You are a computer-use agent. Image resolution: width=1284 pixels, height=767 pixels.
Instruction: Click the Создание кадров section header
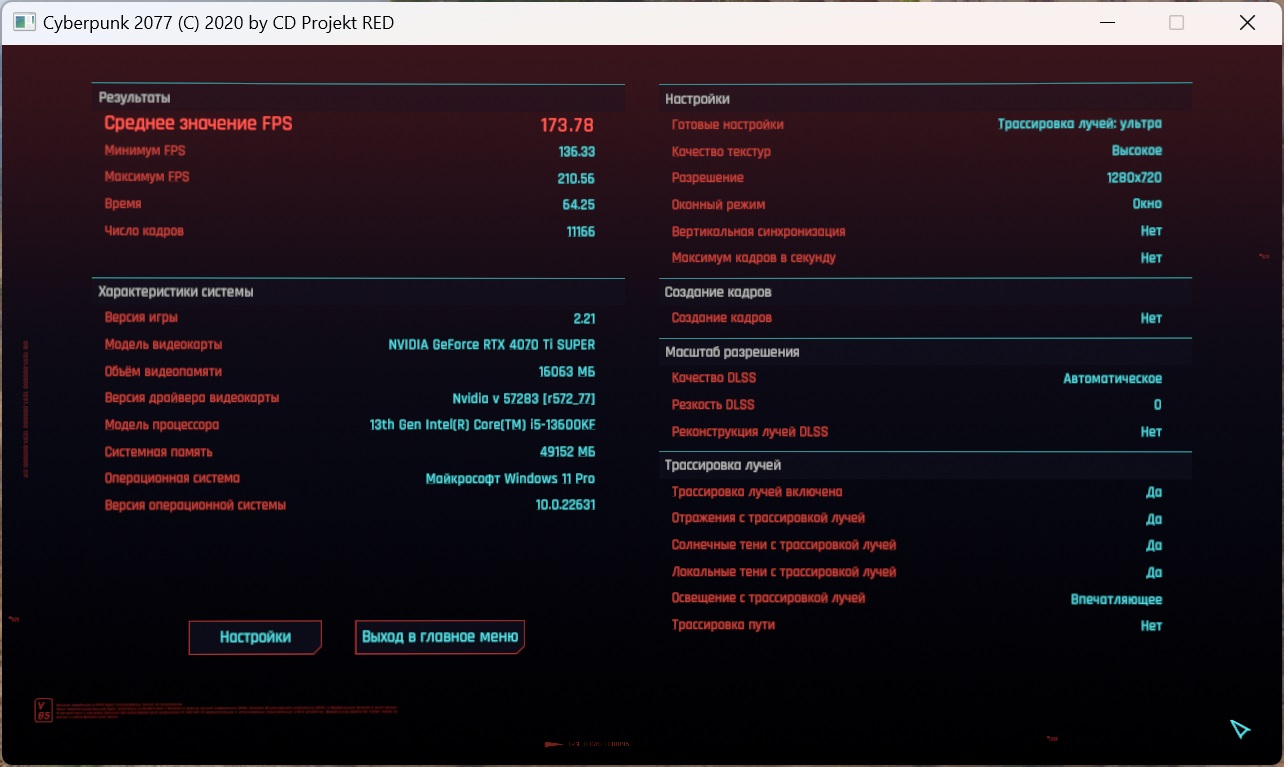[x=718, y=292]
